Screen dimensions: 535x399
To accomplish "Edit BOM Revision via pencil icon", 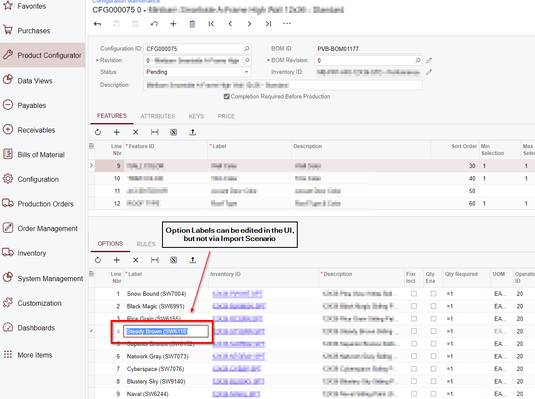I will (429, 60).
